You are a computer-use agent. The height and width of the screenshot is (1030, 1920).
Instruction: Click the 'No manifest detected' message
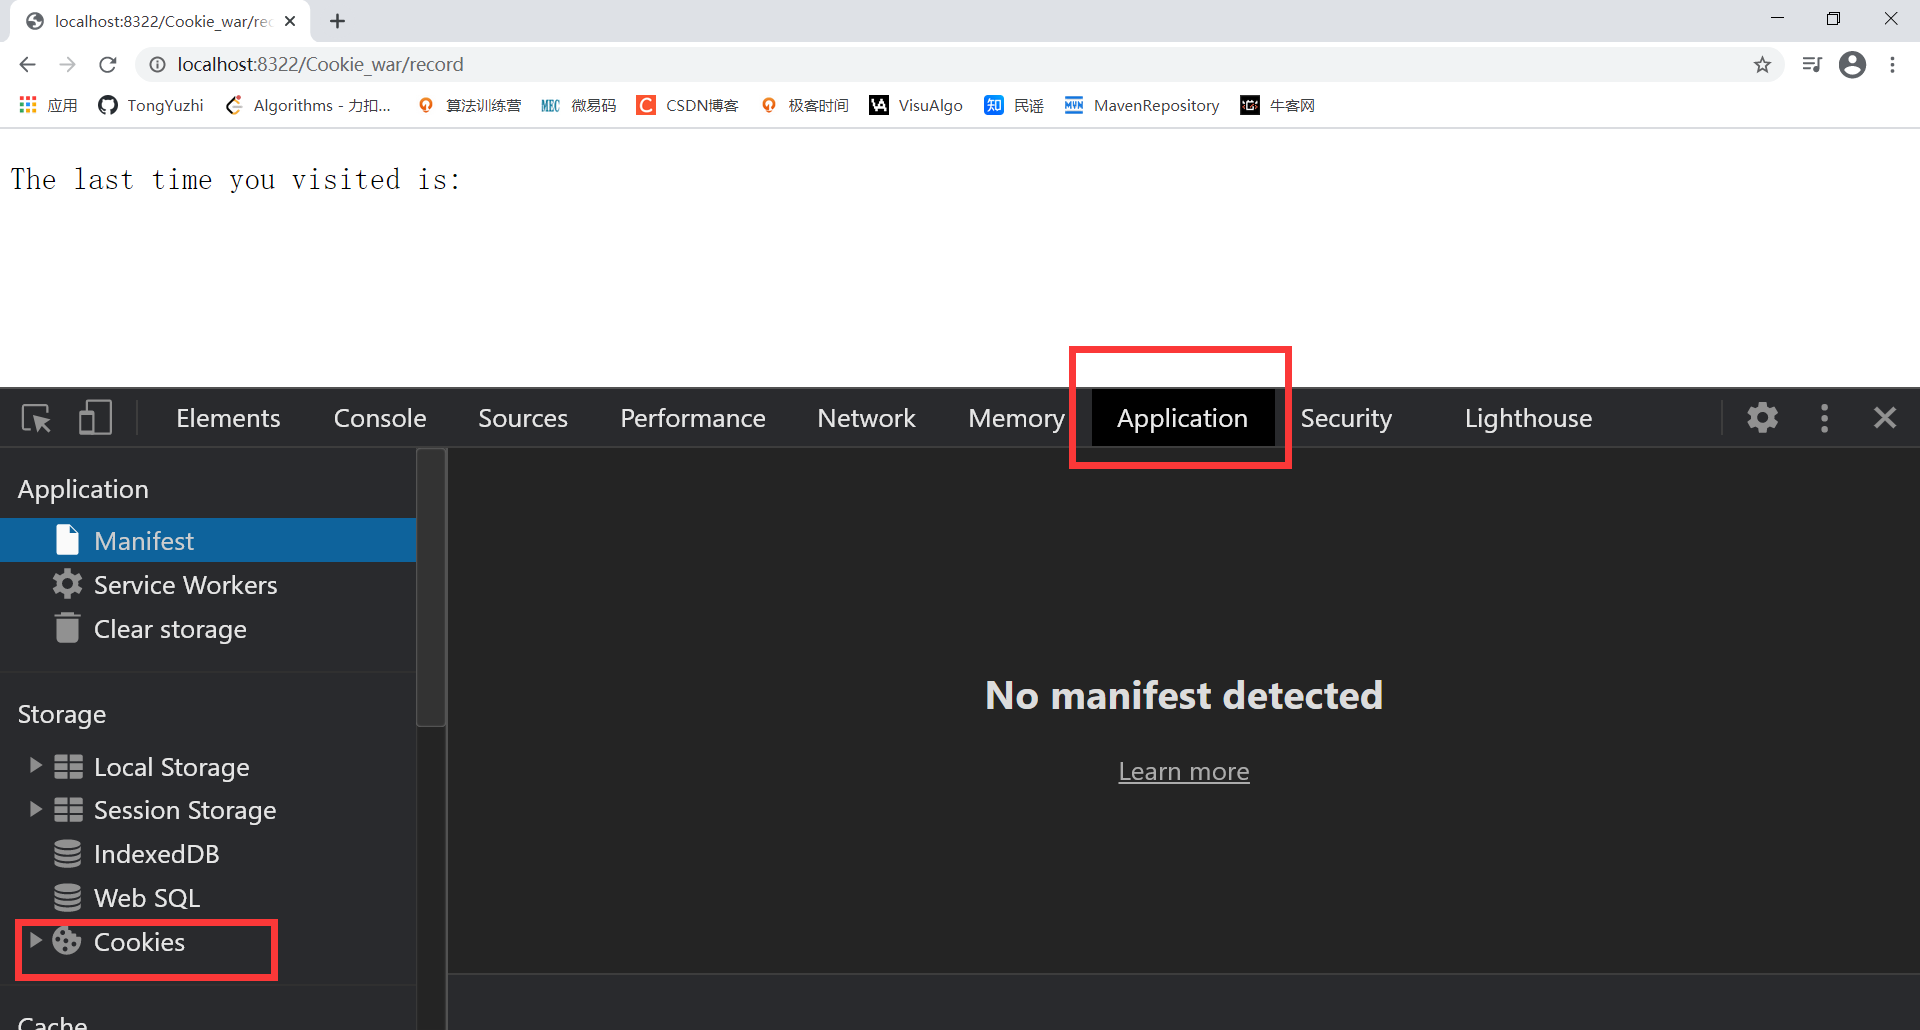pos(1184,695)
